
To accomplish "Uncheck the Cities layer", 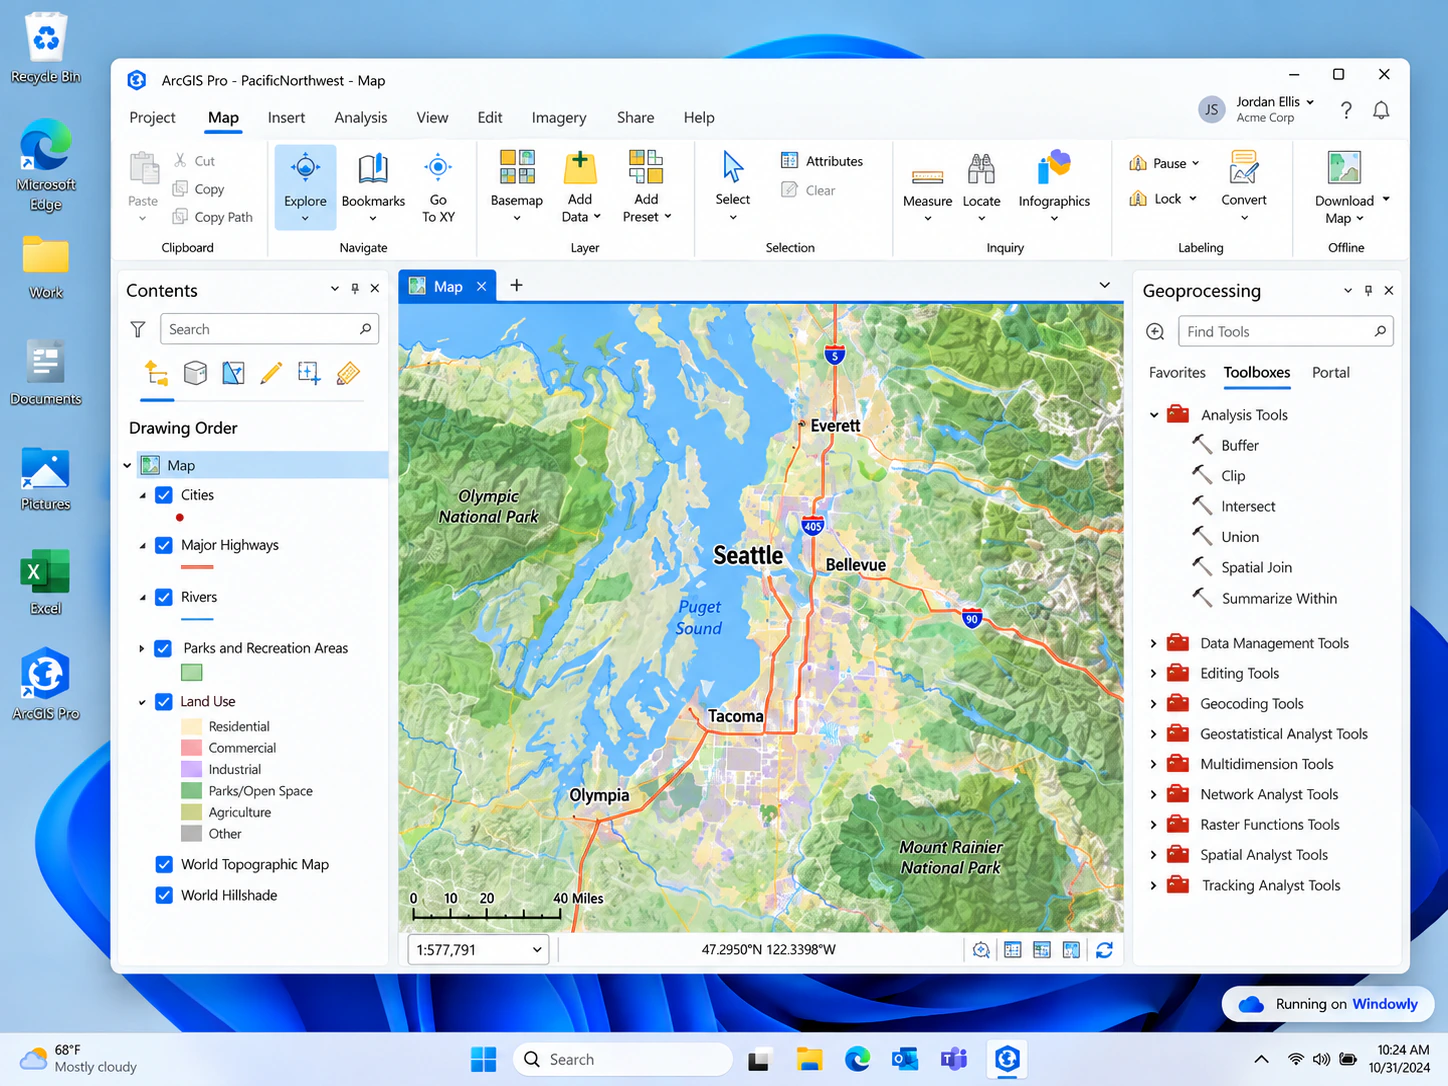I will [x=164, y=495].
